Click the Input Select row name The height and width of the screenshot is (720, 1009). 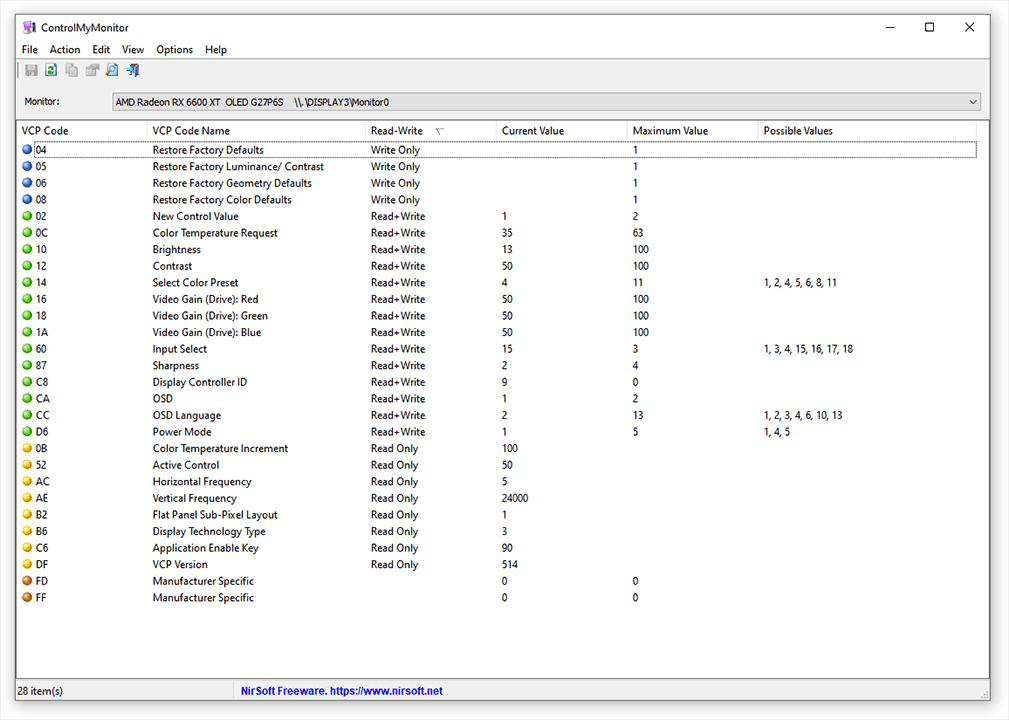tap(180, 349)
